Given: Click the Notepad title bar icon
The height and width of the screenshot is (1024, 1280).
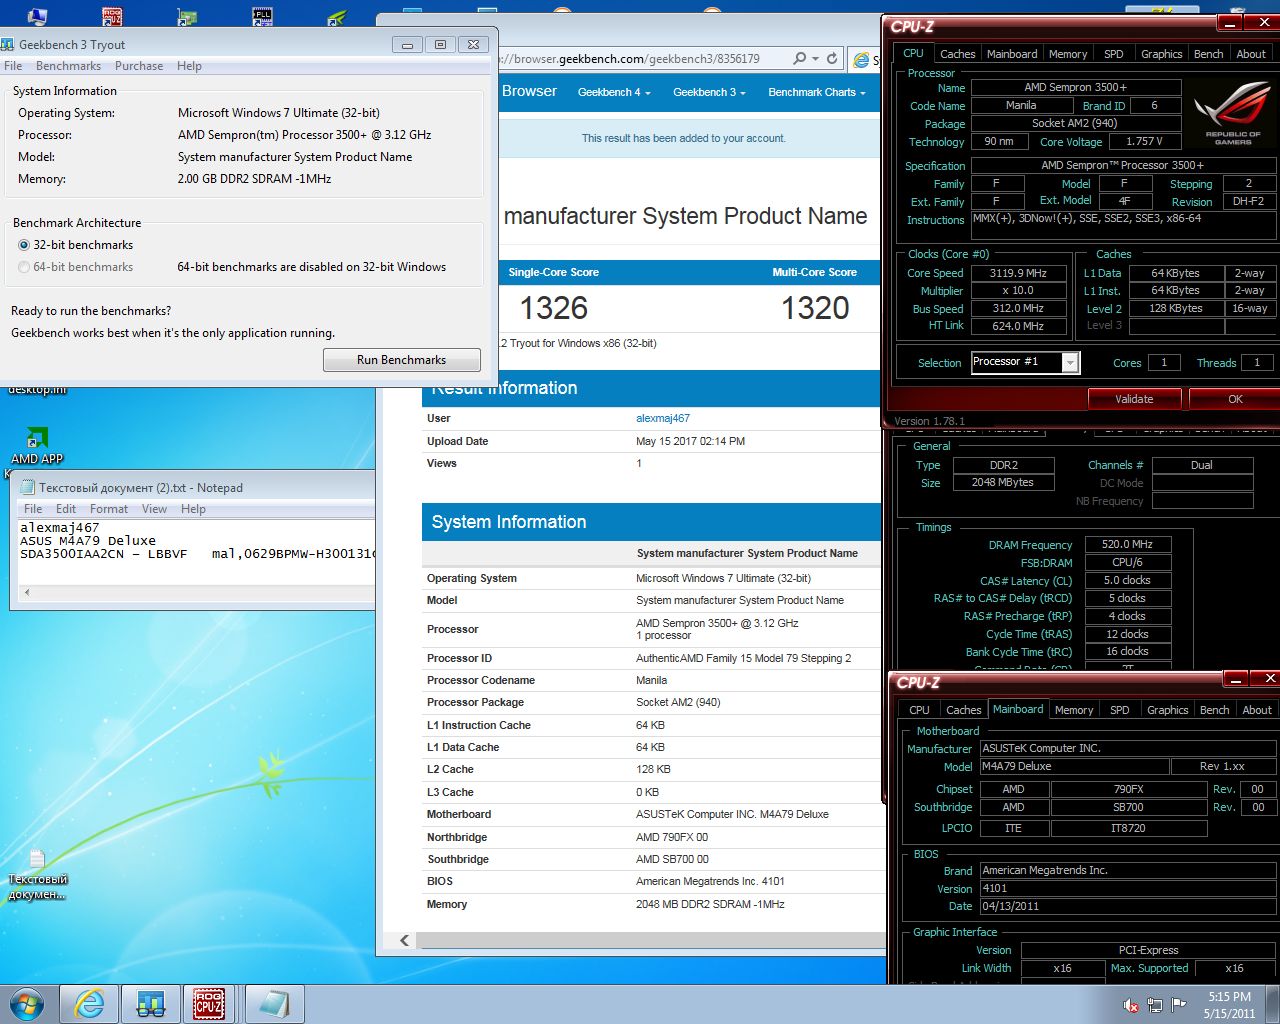Looking at the screenshot, I should (27, 487).
